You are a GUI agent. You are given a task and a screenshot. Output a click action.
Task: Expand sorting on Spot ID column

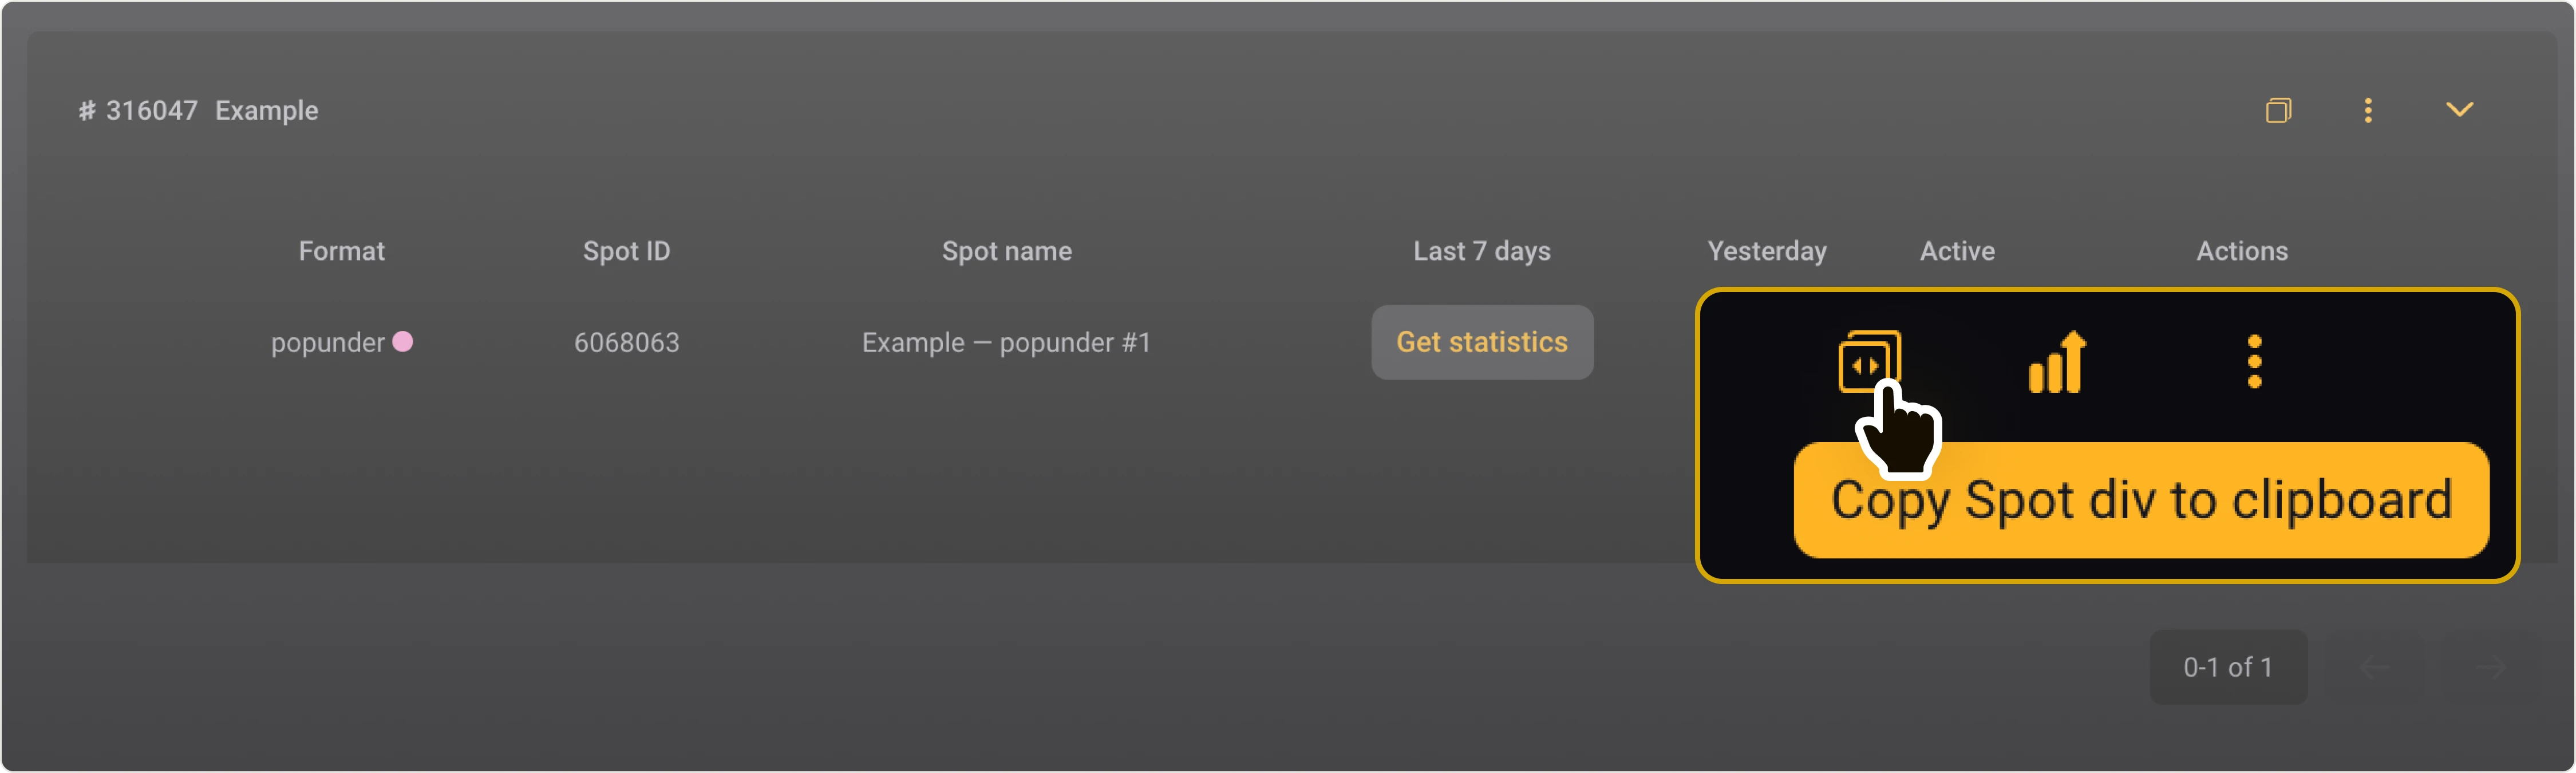click(x=626, y=251)
